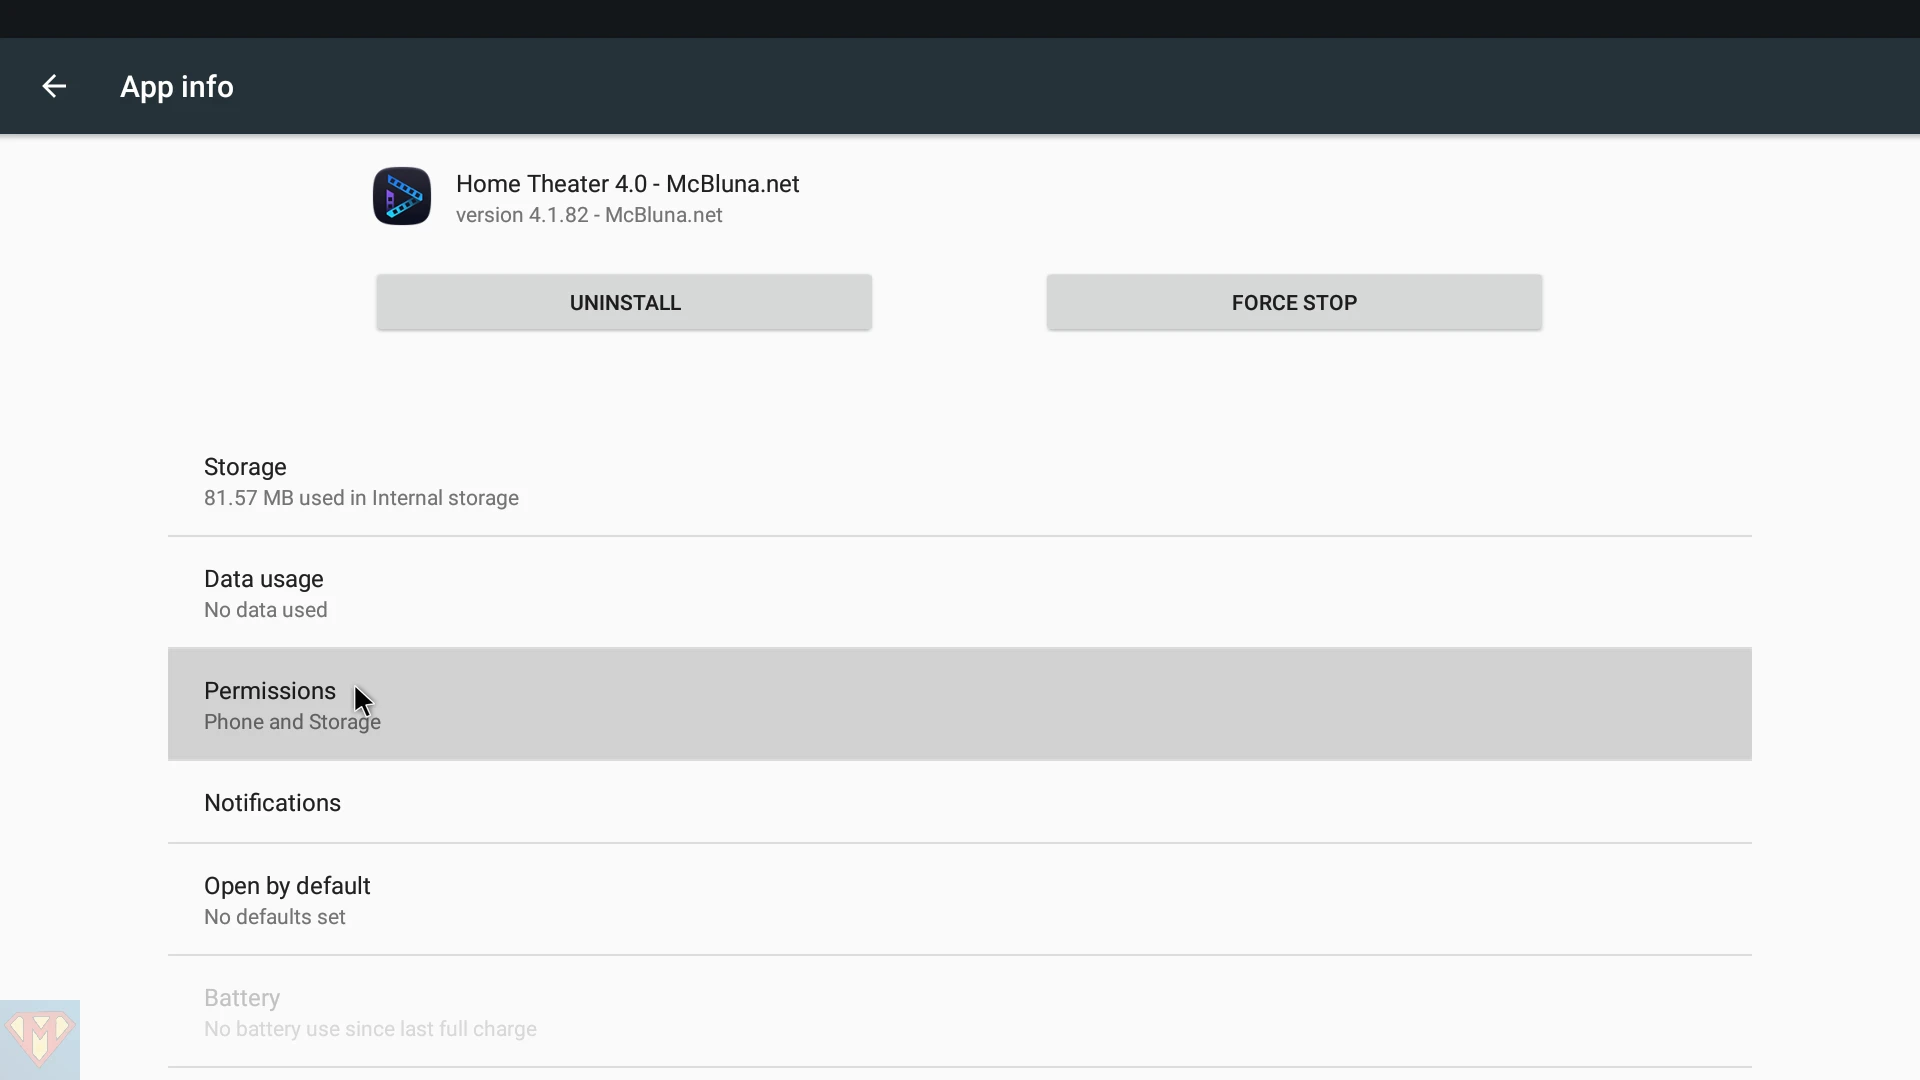Click the text 'version 4.1.82 - McBluna.net'
The height and width of the screenshot is (1080, 1920).
tap(589, 215)
